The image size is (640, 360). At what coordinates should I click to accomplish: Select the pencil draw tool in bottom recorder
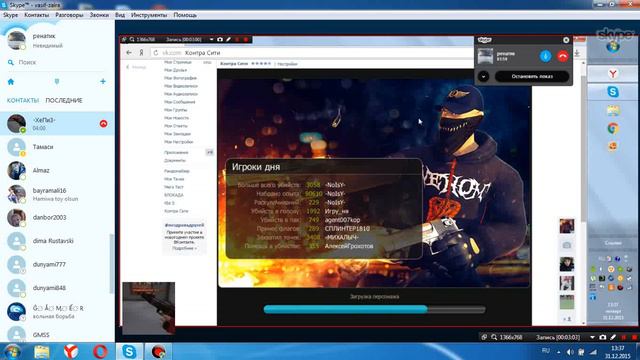(x=613, y=337)
